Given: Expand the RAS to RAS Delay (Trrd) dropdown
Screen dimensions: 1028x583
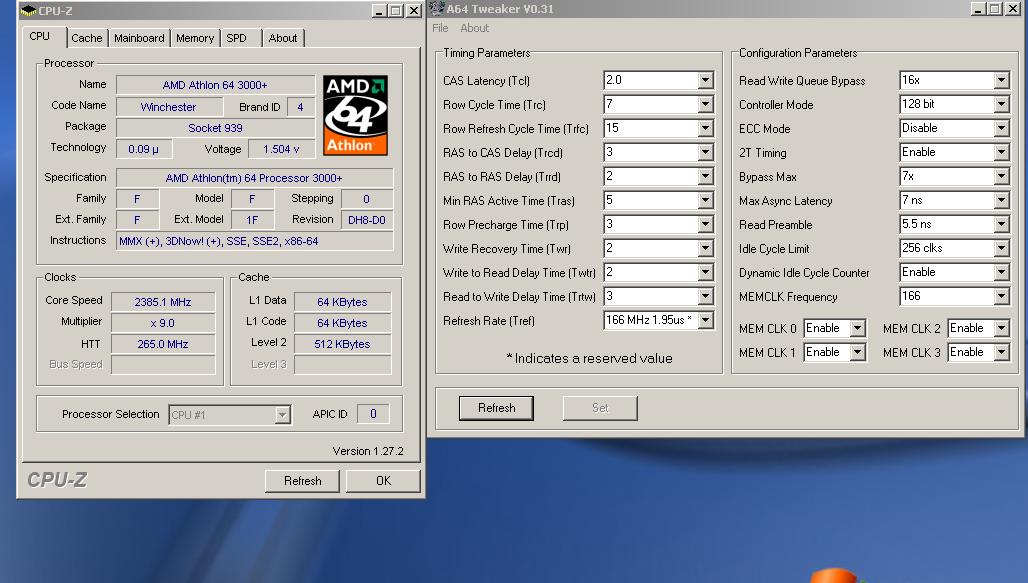Looking at the screenshot, I should coord(705,176).
